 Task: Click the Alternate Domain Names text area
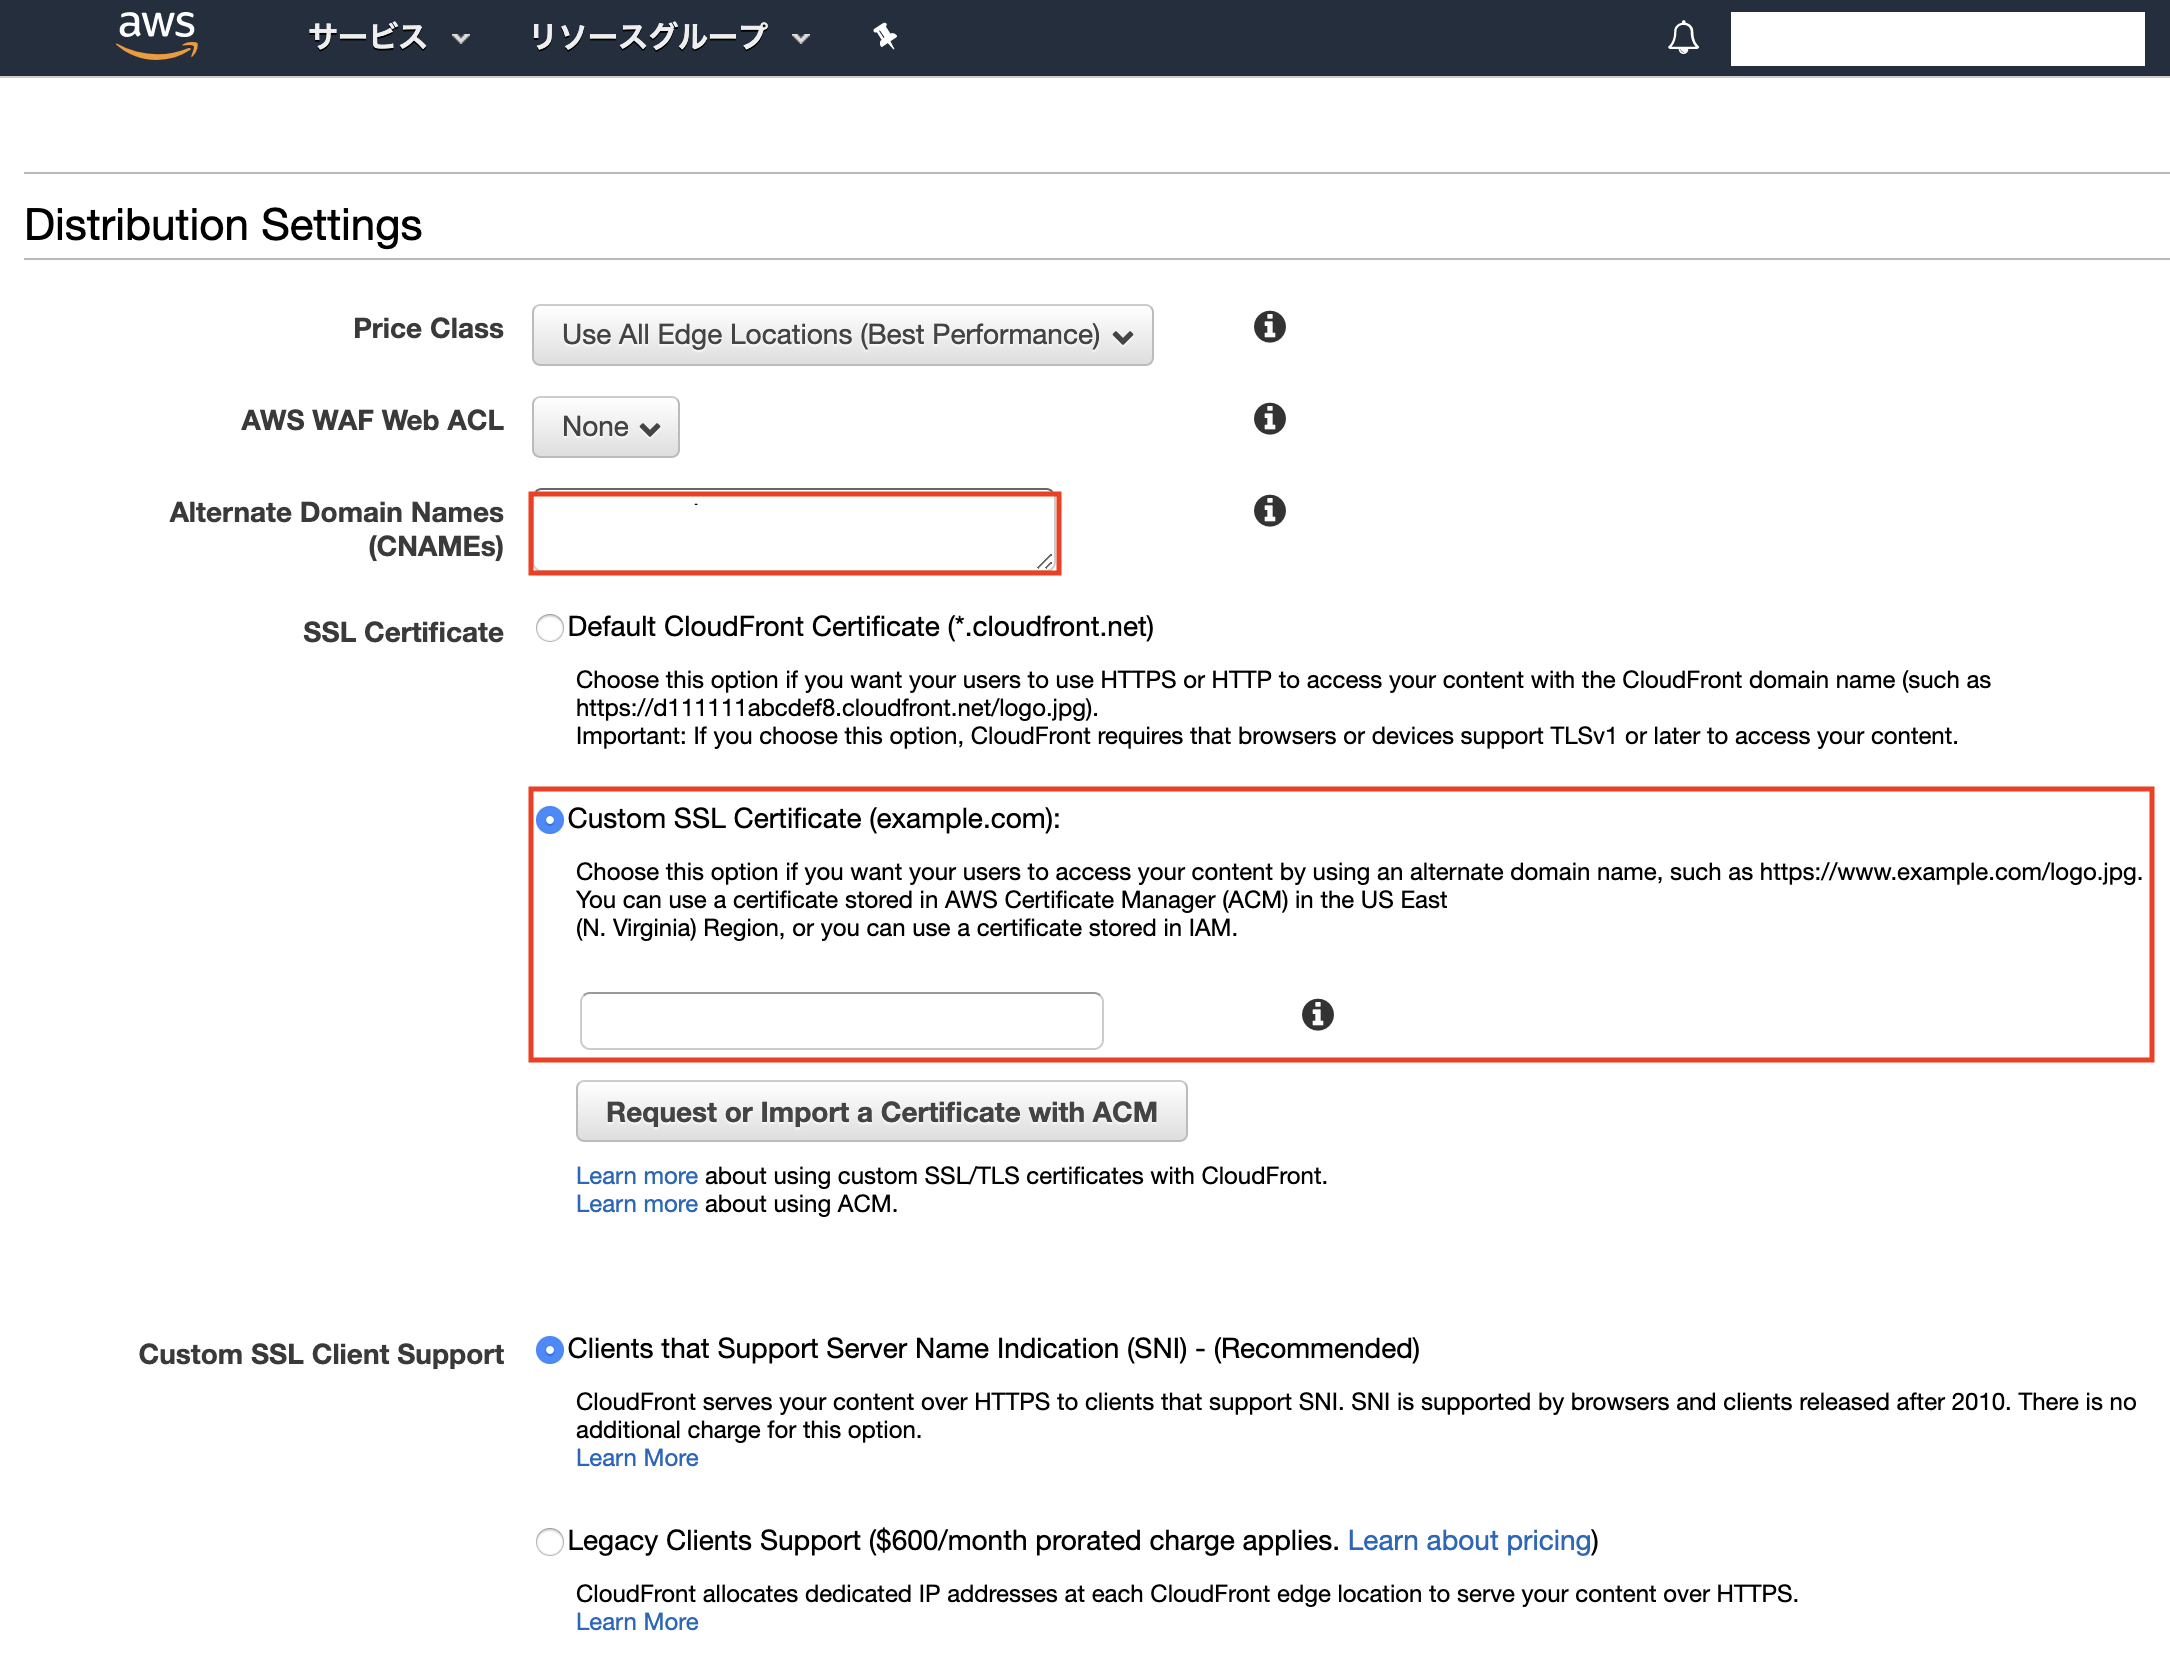[x=920, y=534]
